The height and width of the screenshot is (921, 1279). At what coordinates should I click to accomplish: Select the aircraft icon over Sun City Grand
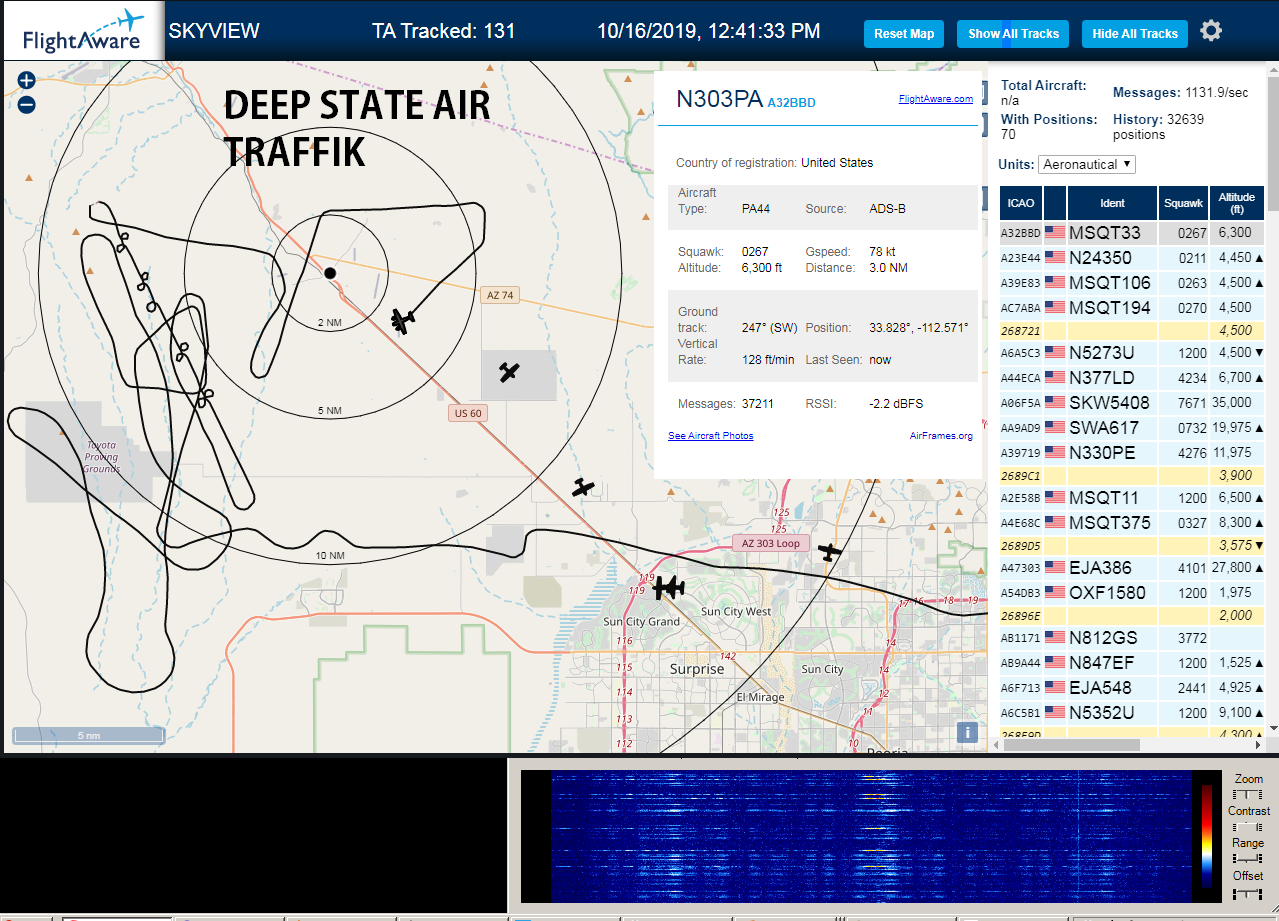(x=668, y=587)
